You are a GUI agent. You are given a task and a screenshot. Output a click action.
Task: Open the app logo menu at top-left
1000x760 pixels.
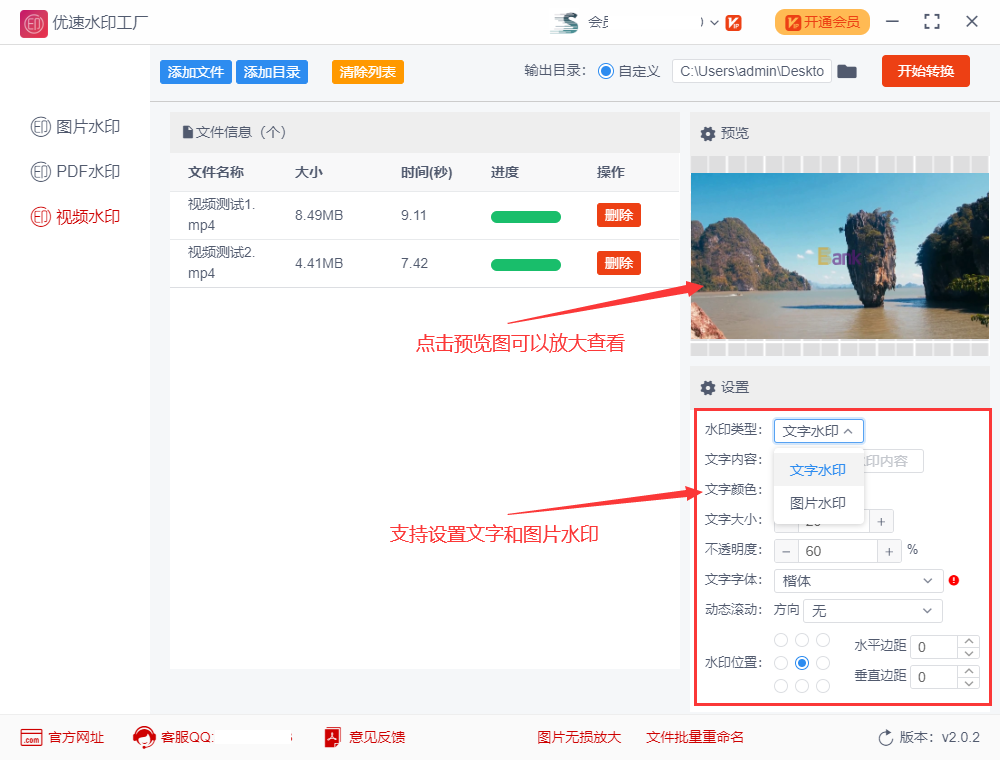click(x=33, y=22)
